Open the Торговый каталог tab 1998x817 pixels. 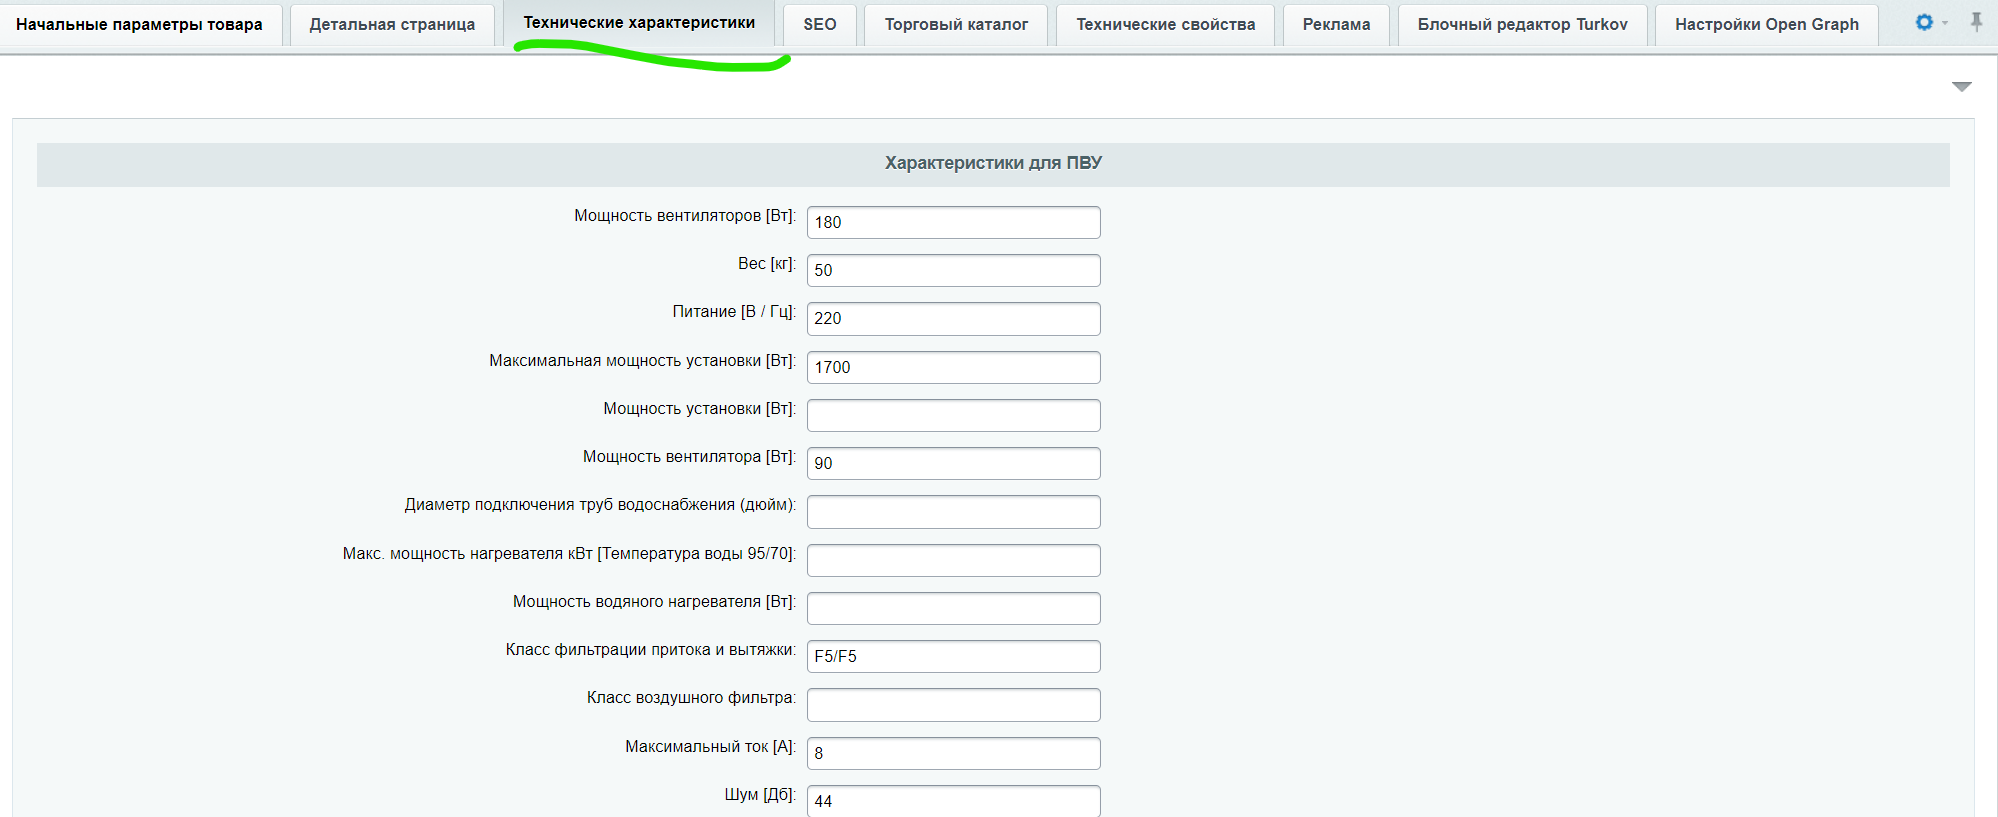click(956, 25)
